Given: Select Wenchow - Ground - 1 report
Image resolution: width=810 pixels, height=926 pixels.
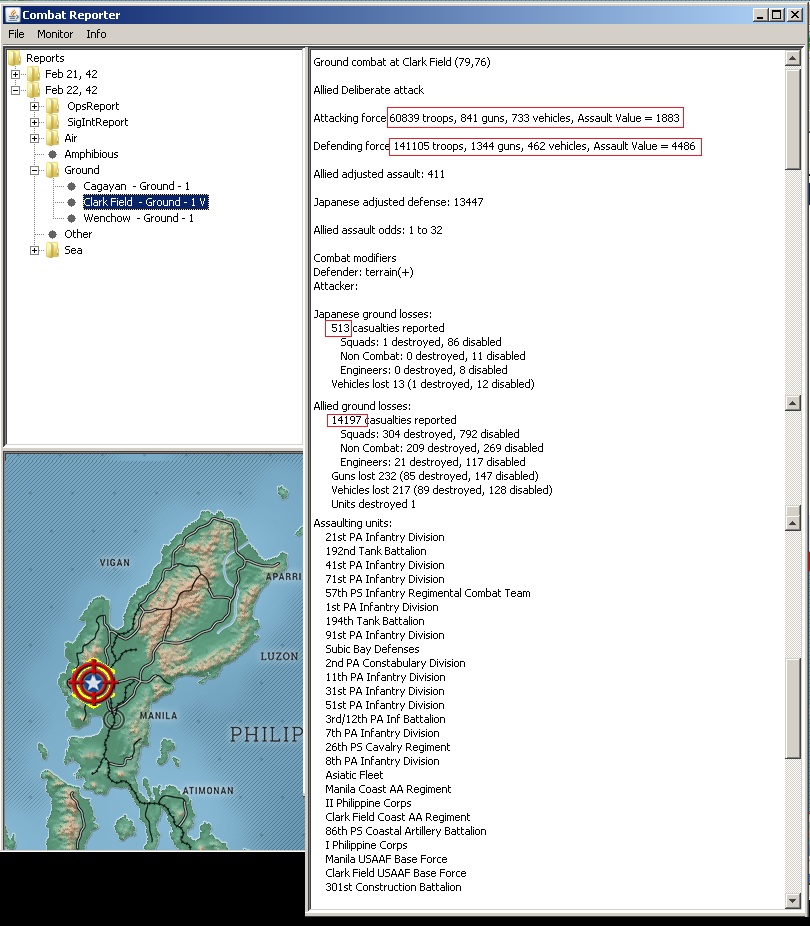Looking at the screenshot, I should 139,218.
